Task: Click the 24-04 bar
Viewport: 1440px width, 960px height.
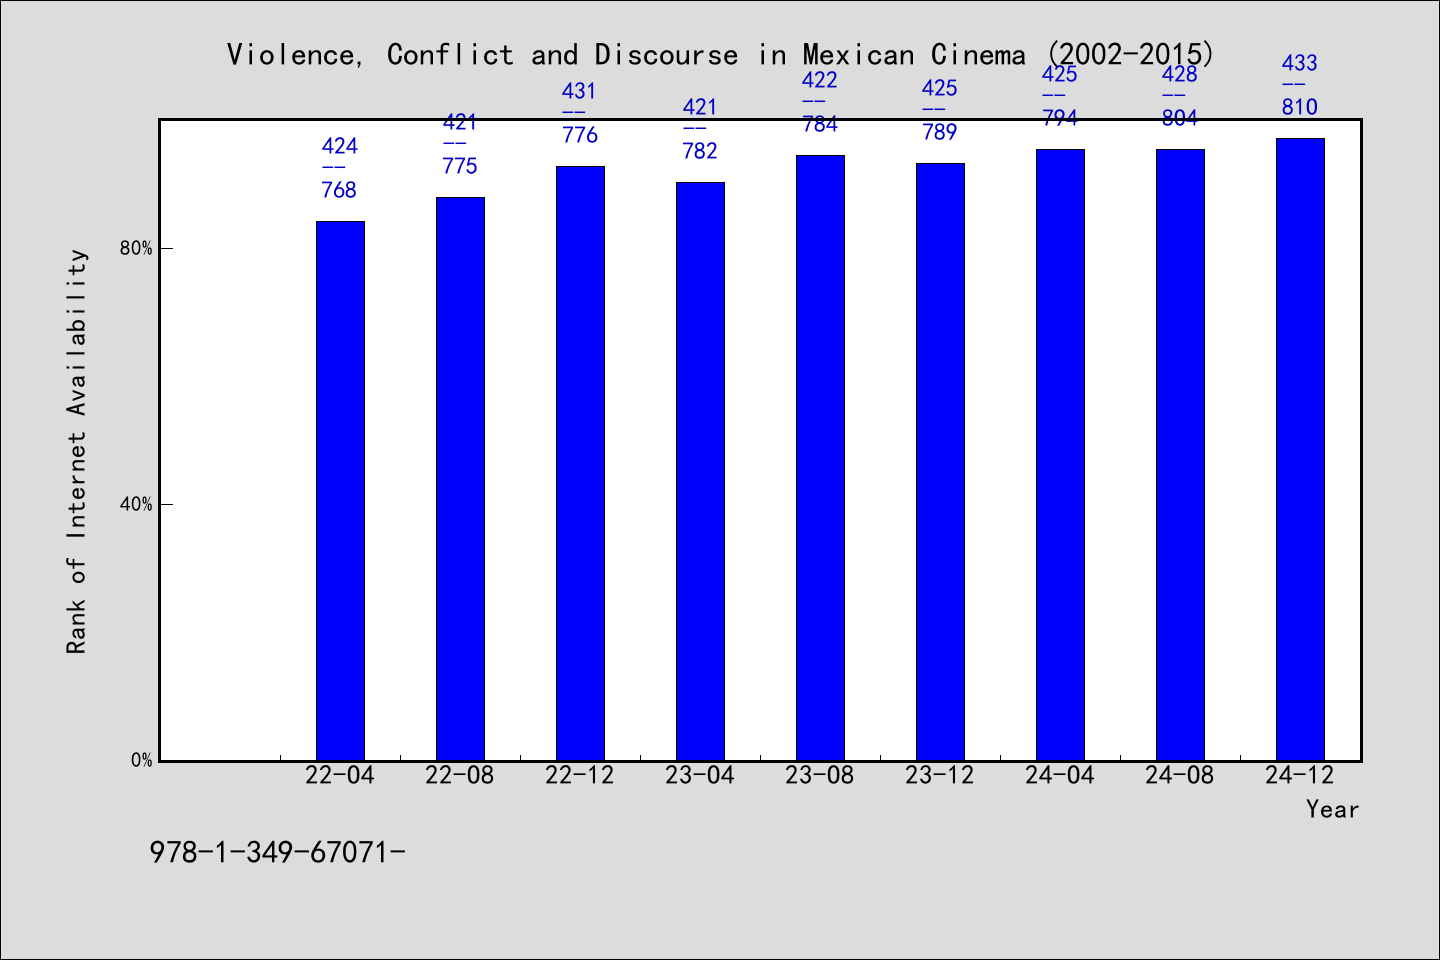Action: [1060, 455]
